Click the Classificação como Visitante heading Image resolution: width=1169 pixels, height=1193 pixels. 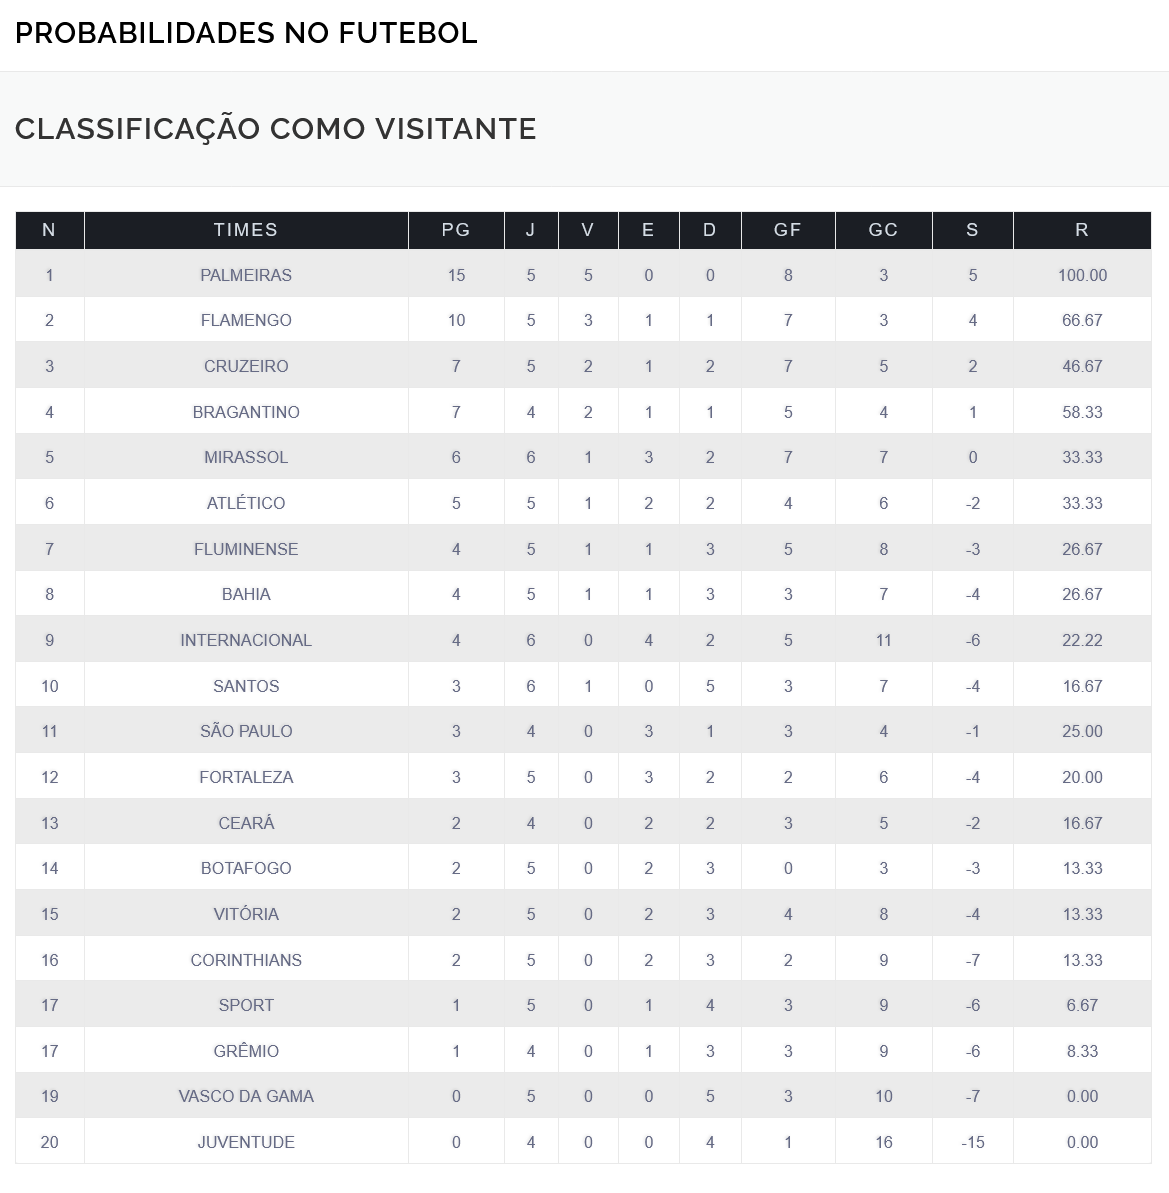pyautogui.click(x=276, y=129)
